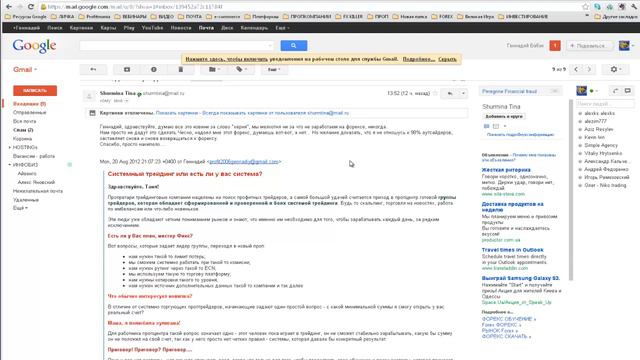Click sender avatar of Shumina Tina
This screenshot has height=360, width=640.
click(x=89, y=96)
